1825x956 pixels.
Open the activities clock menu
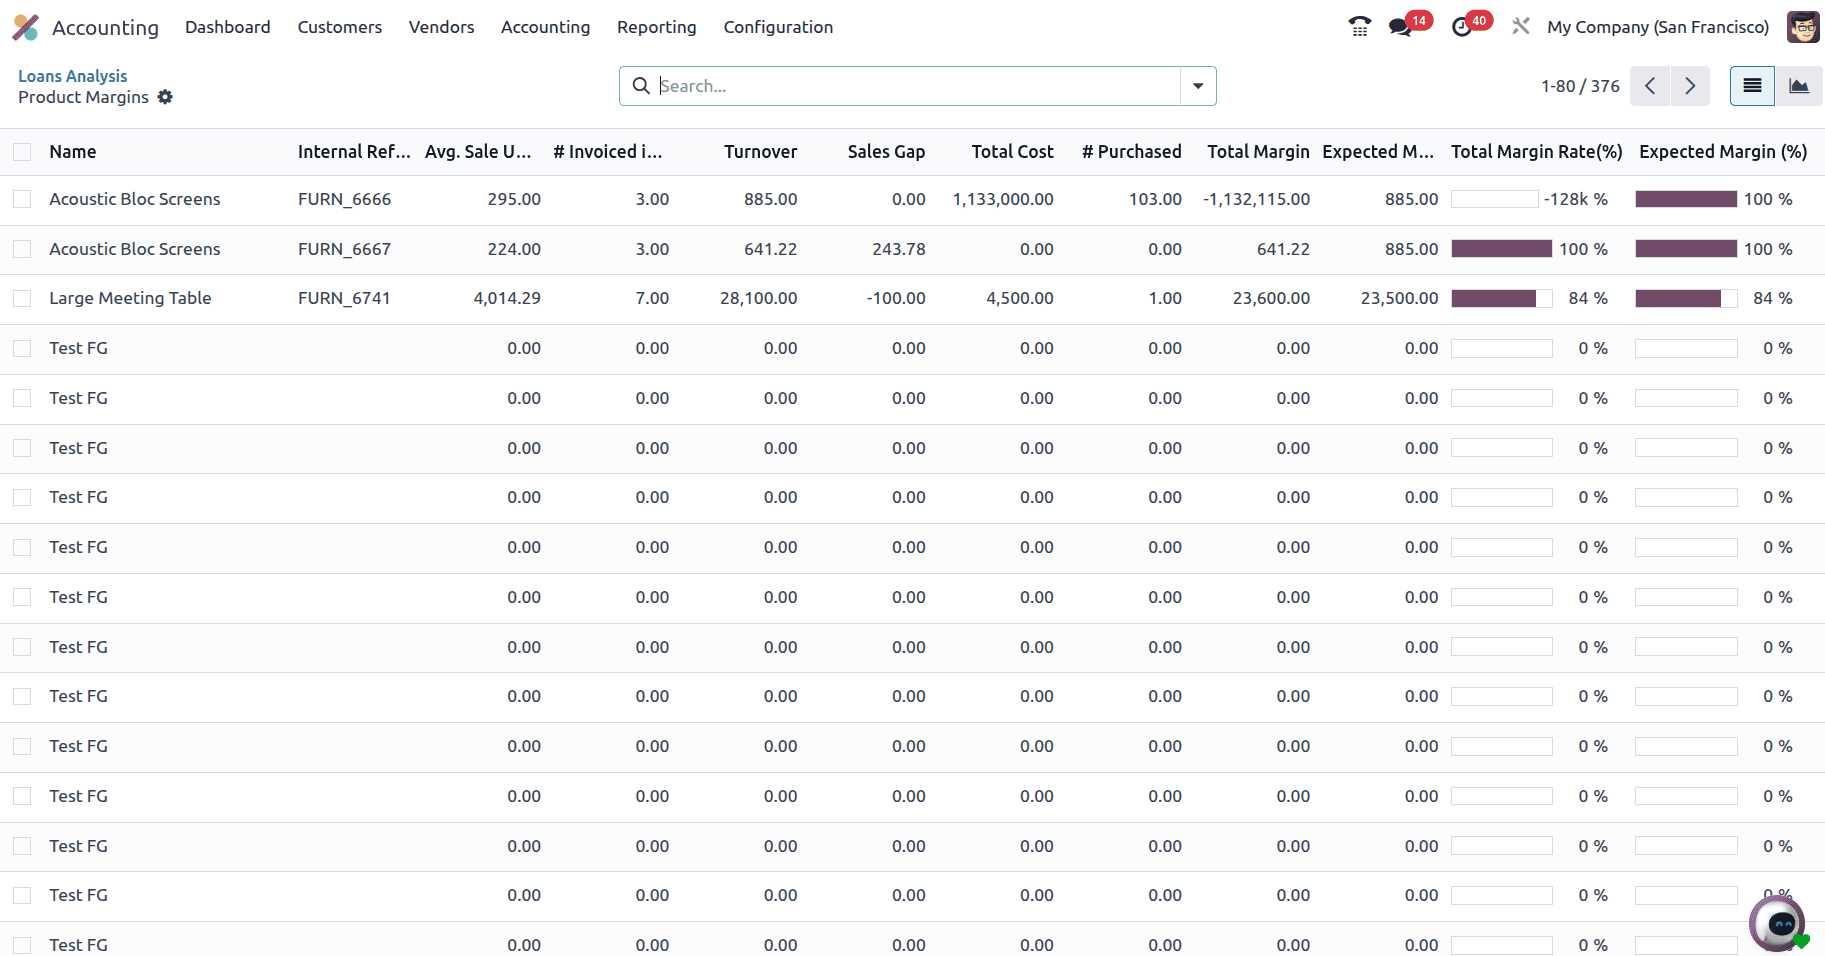tap(1462, 27)
